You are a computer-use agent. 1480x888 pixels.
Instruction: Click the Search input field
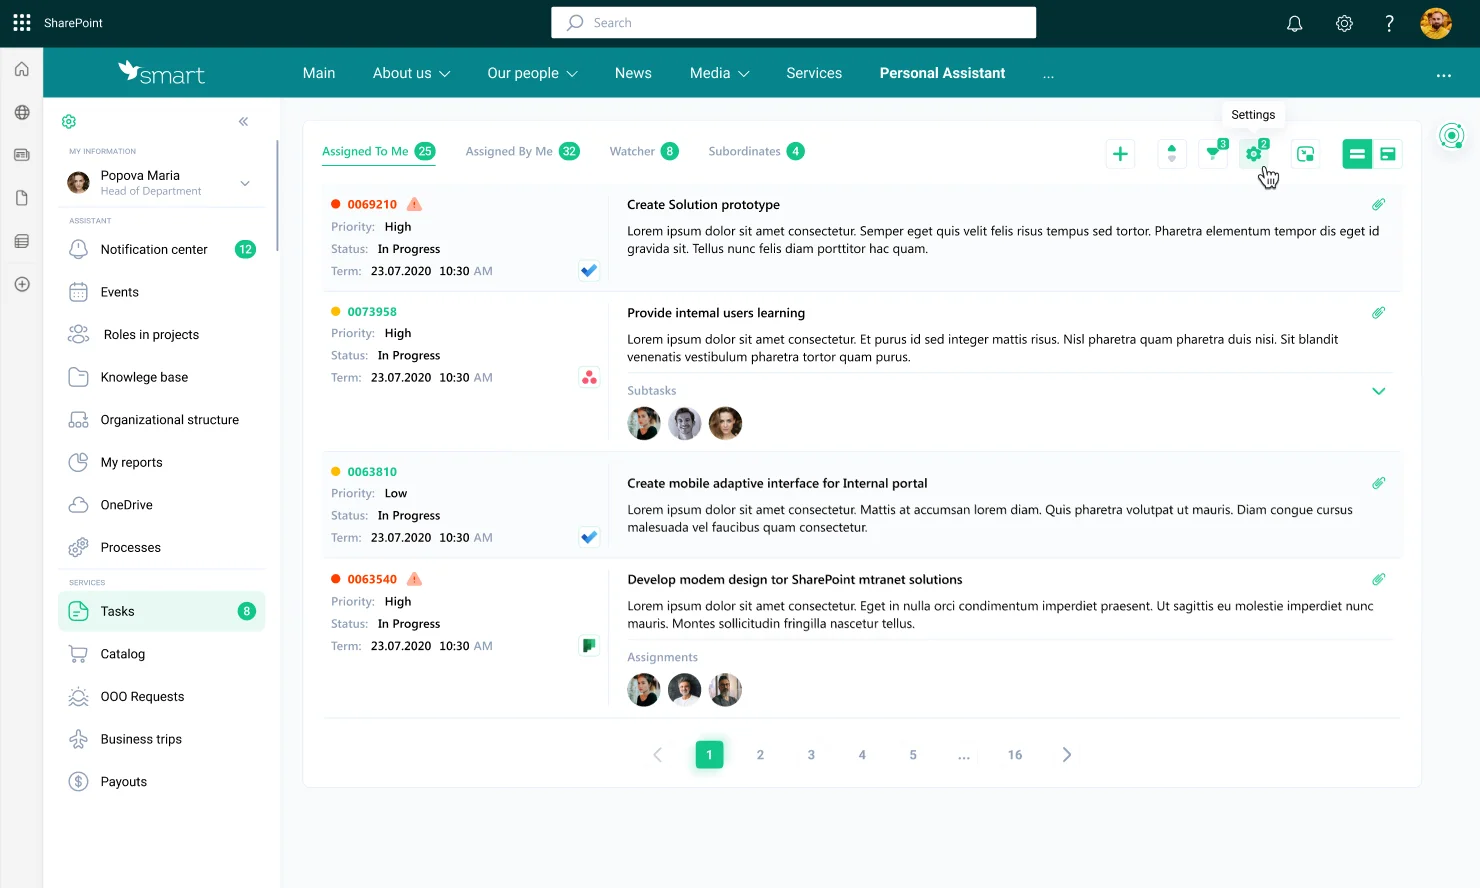click(x=793, y=23)
